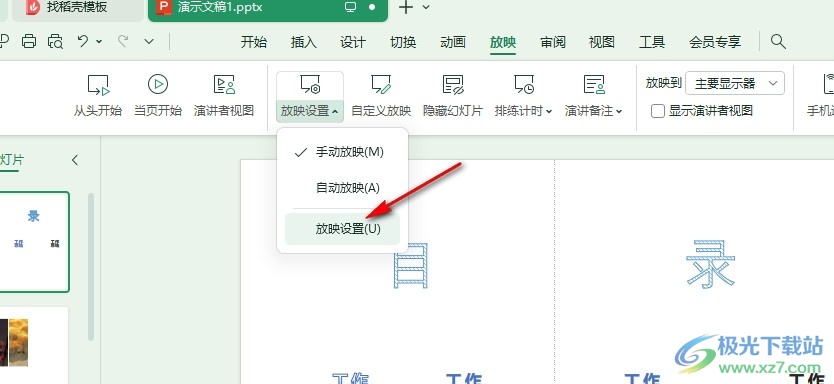The image size is (834, 384).
Task: Click the new tab plus icon
Action: pos(406,7)
